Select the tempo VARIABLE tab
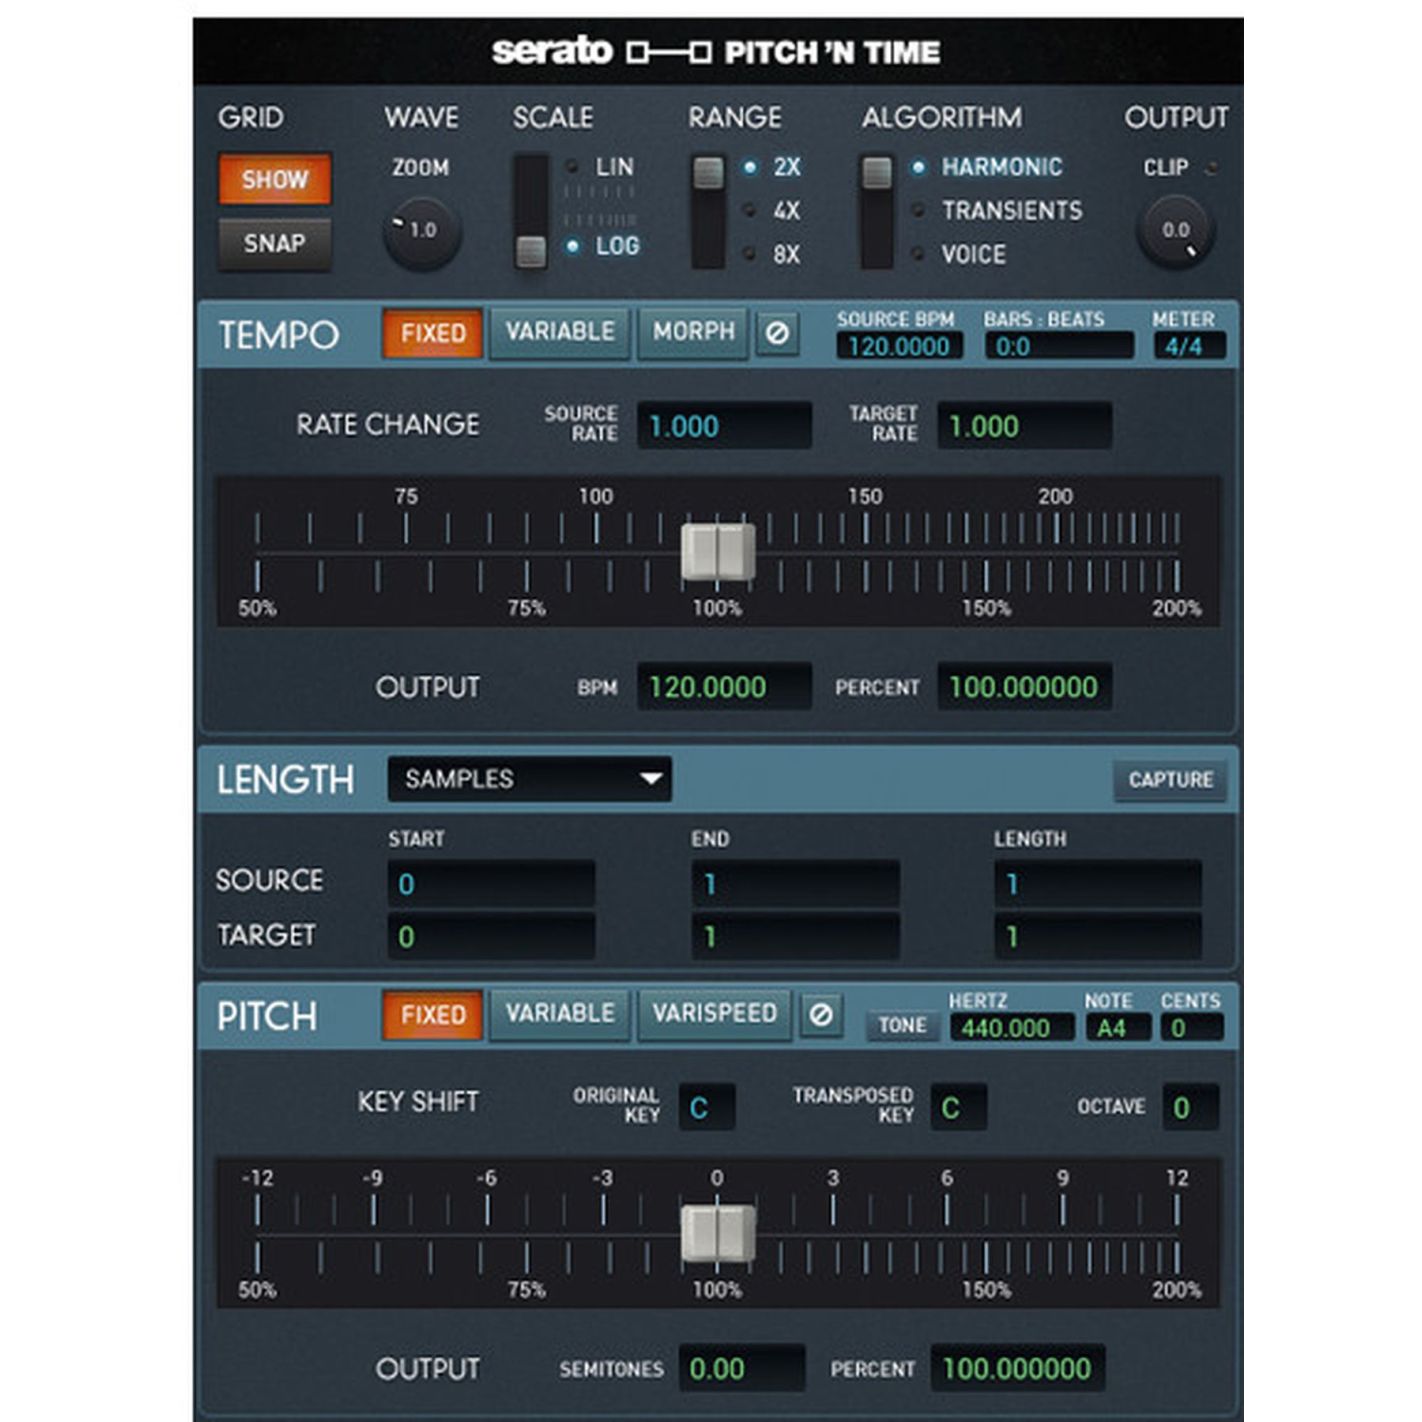Screen dimensions: 1422x1422 560,333
